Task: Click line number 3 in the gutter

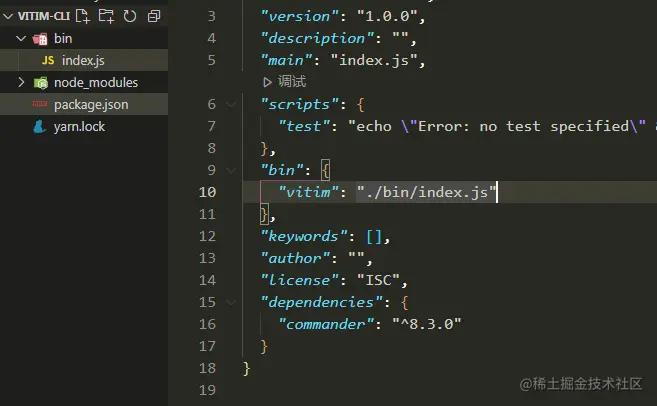Action: coord(212,16)
